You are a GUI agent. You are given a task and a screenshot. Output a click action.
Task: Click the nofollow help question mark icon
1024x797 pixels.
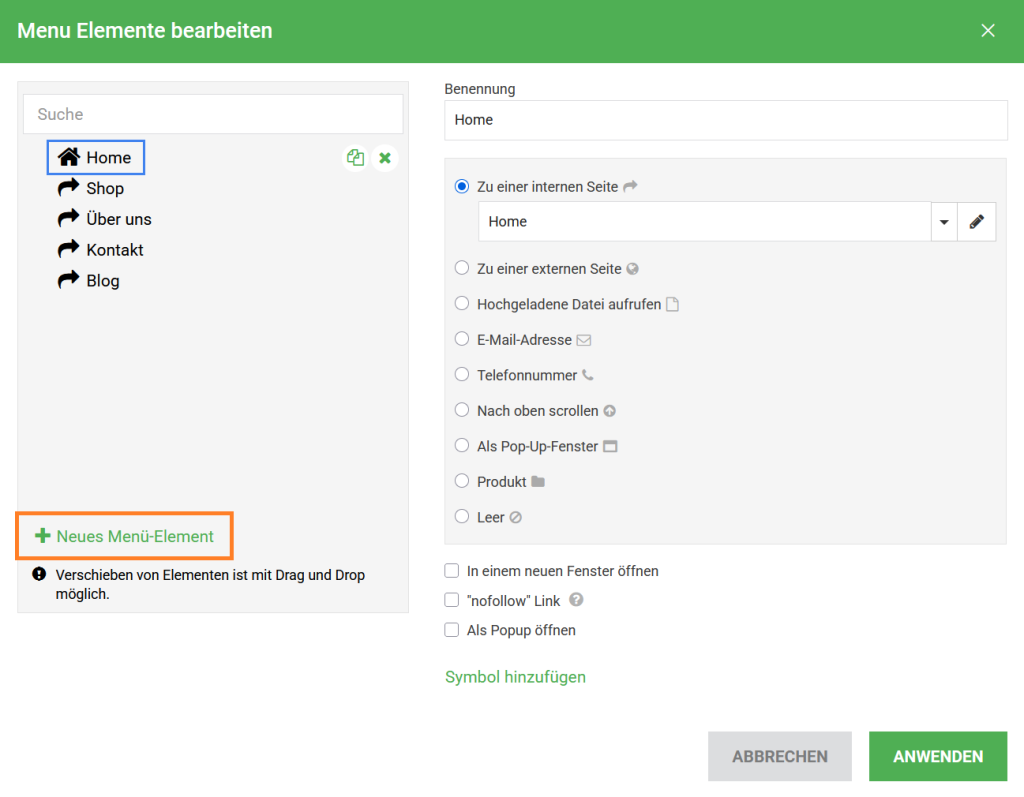(576, 600)
